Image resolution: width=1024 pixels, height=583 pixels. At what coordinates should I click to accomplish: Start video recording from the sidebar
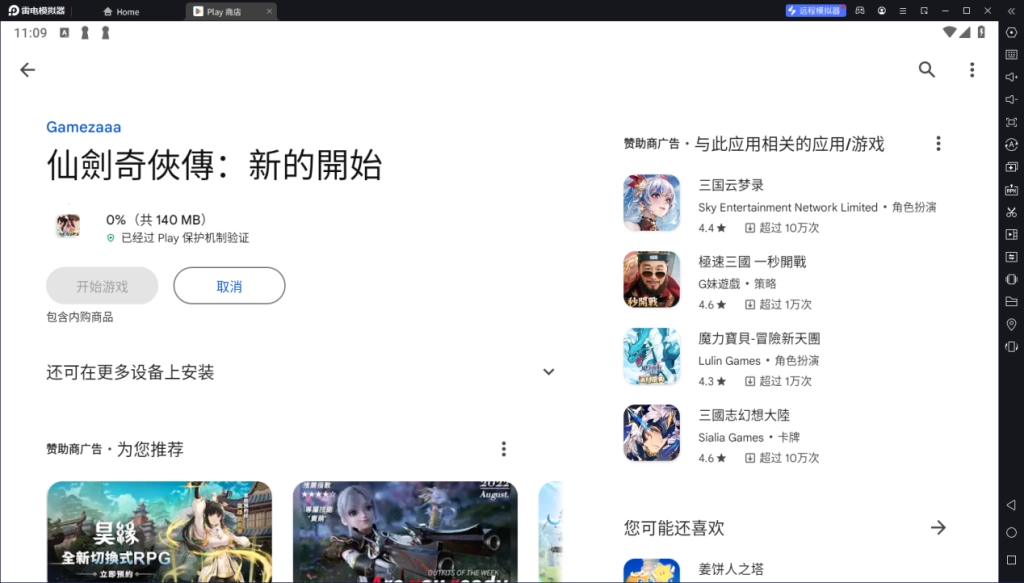(x=1012, y=234)
